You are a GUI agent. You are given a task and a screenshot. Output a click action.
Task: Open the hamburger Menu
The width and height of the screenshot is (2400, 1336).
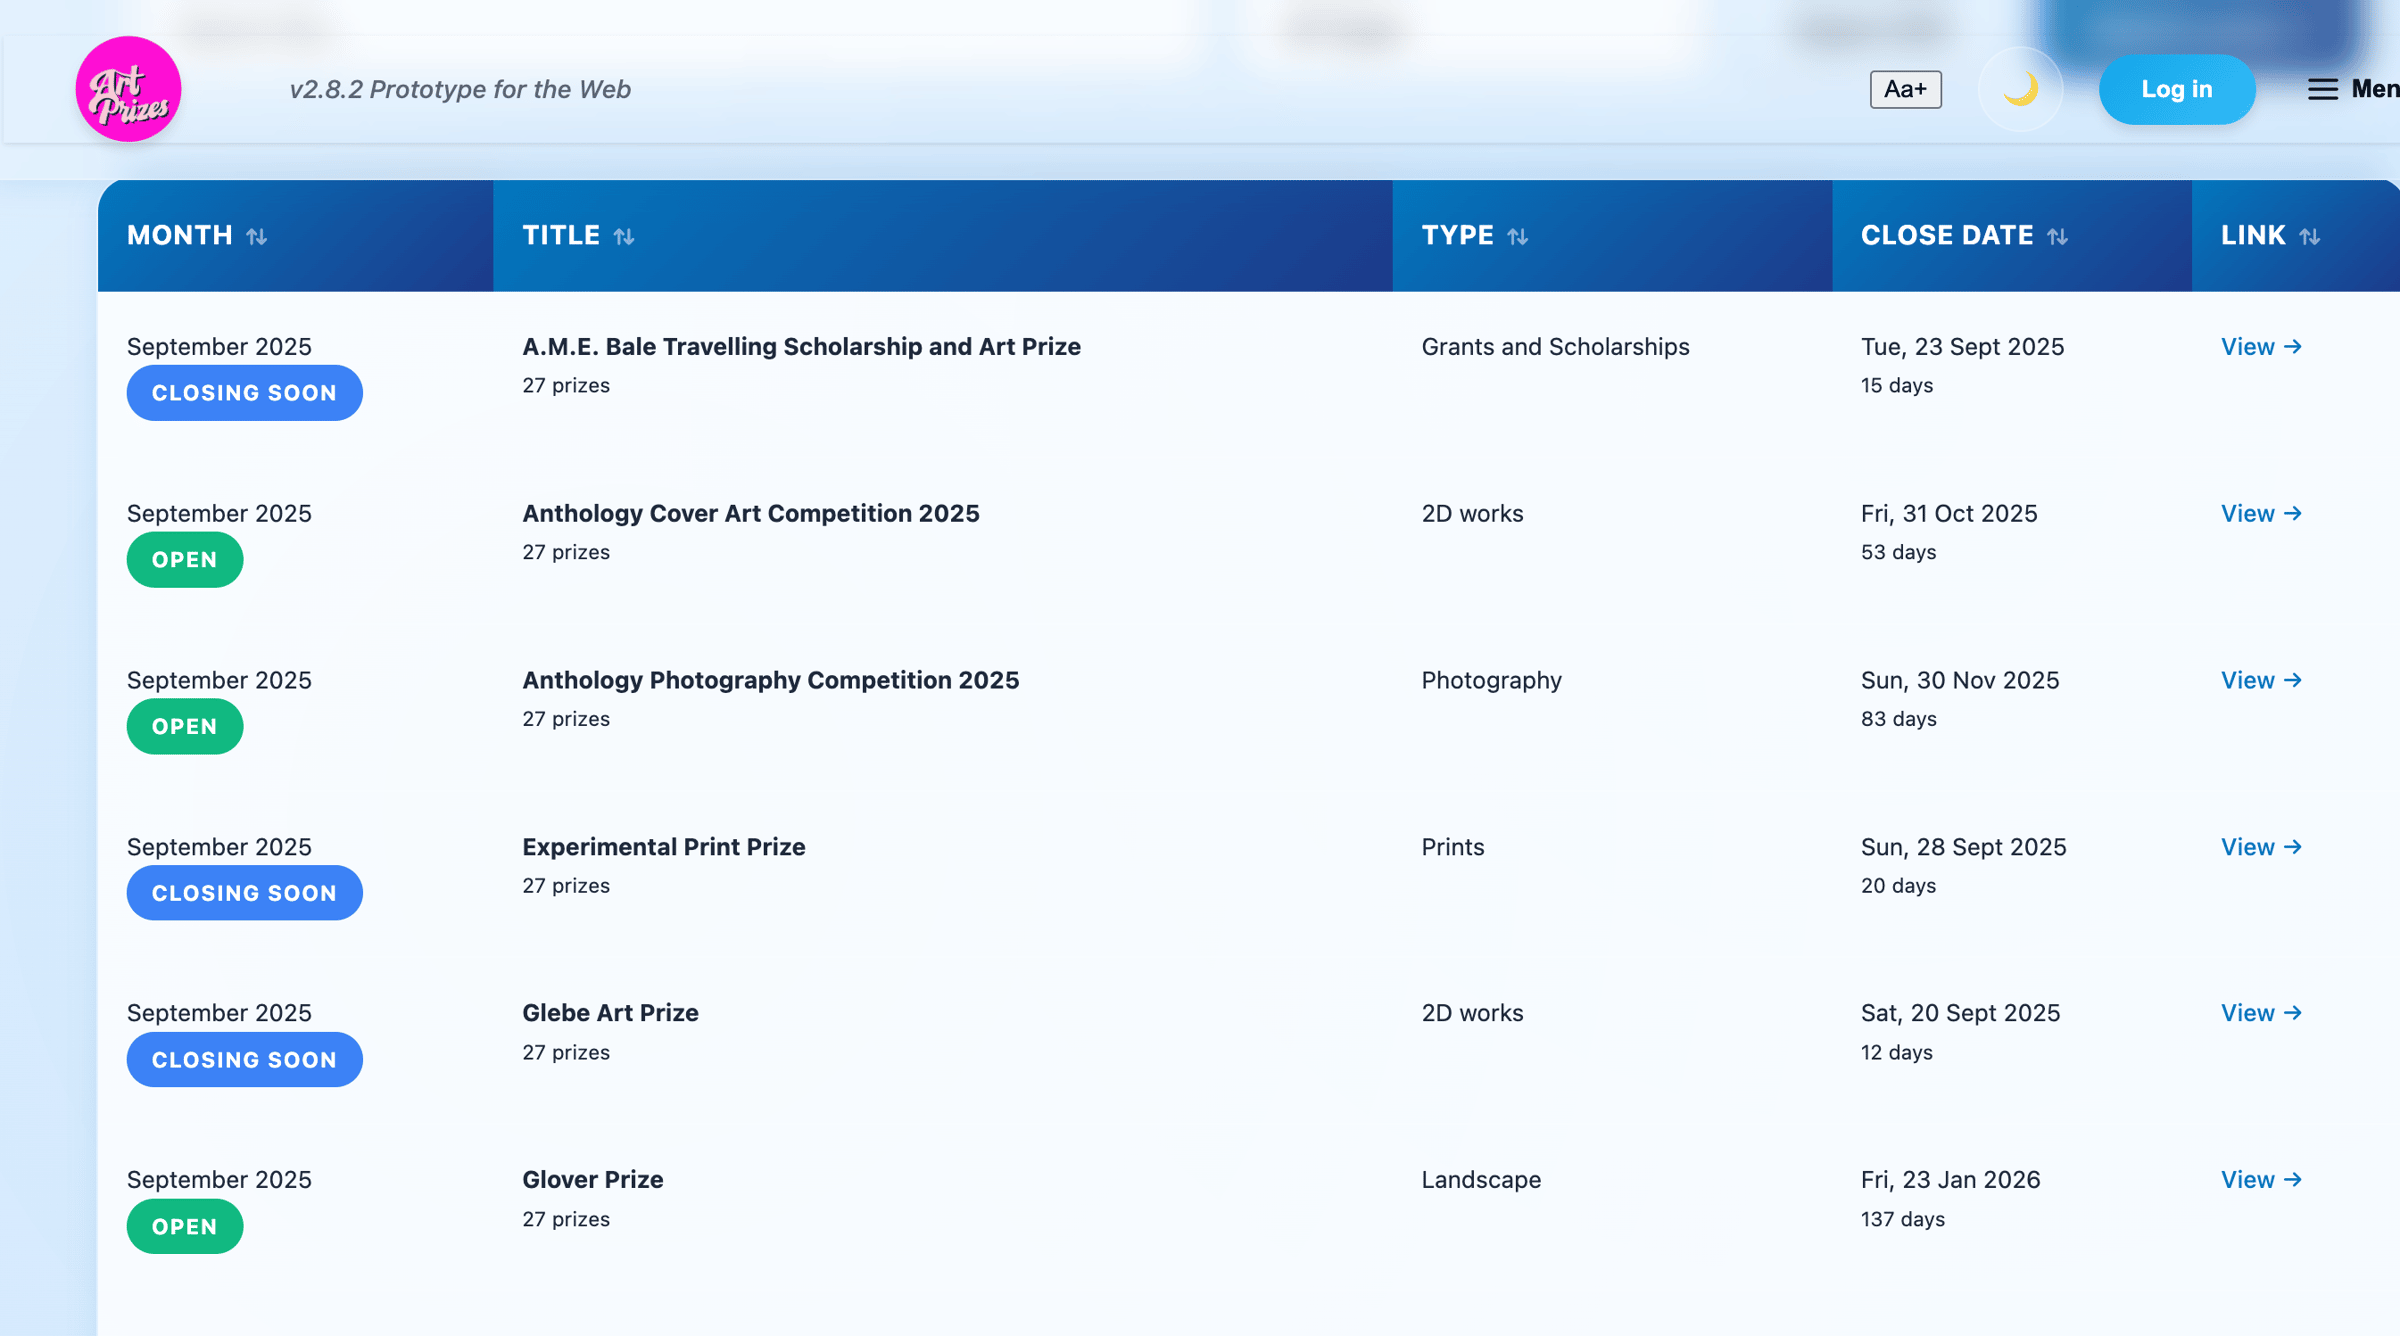pyautogui.click(x=2352, y=89)
